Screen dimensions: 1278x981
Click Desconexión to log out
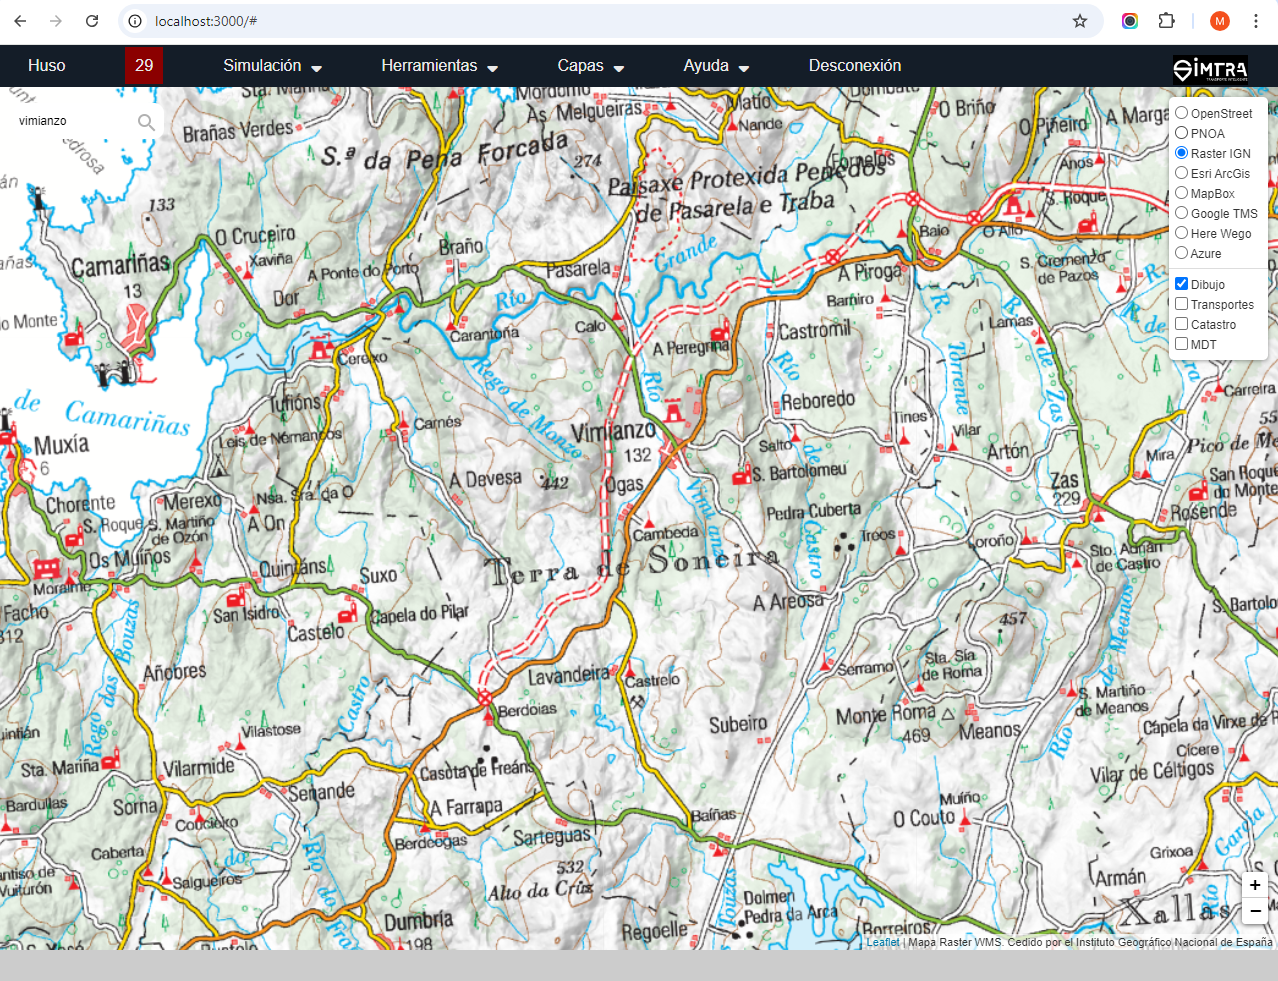coord(855,66)
